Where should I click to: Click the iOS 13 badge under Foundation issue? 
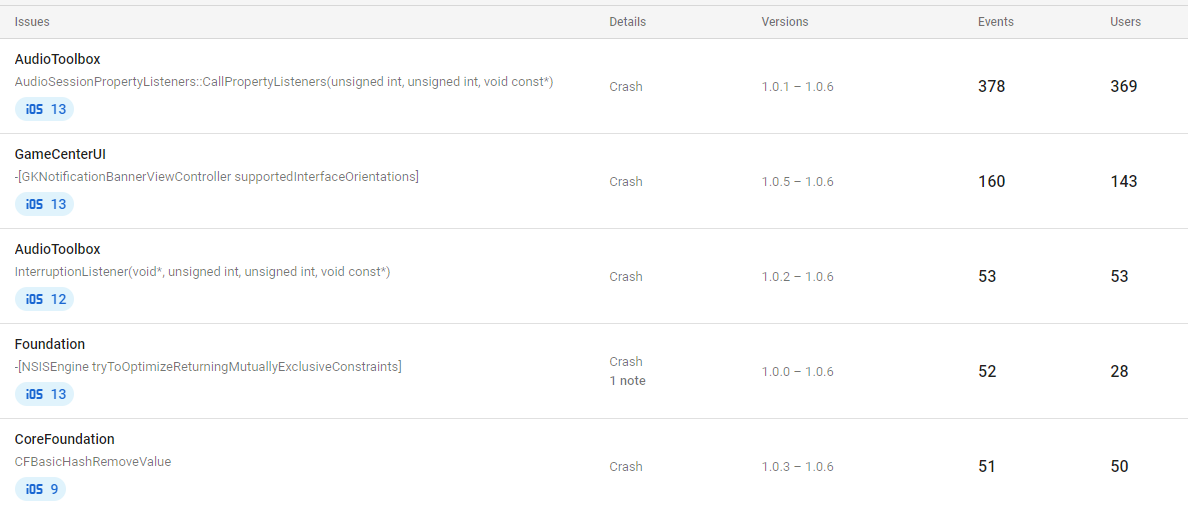44,394
